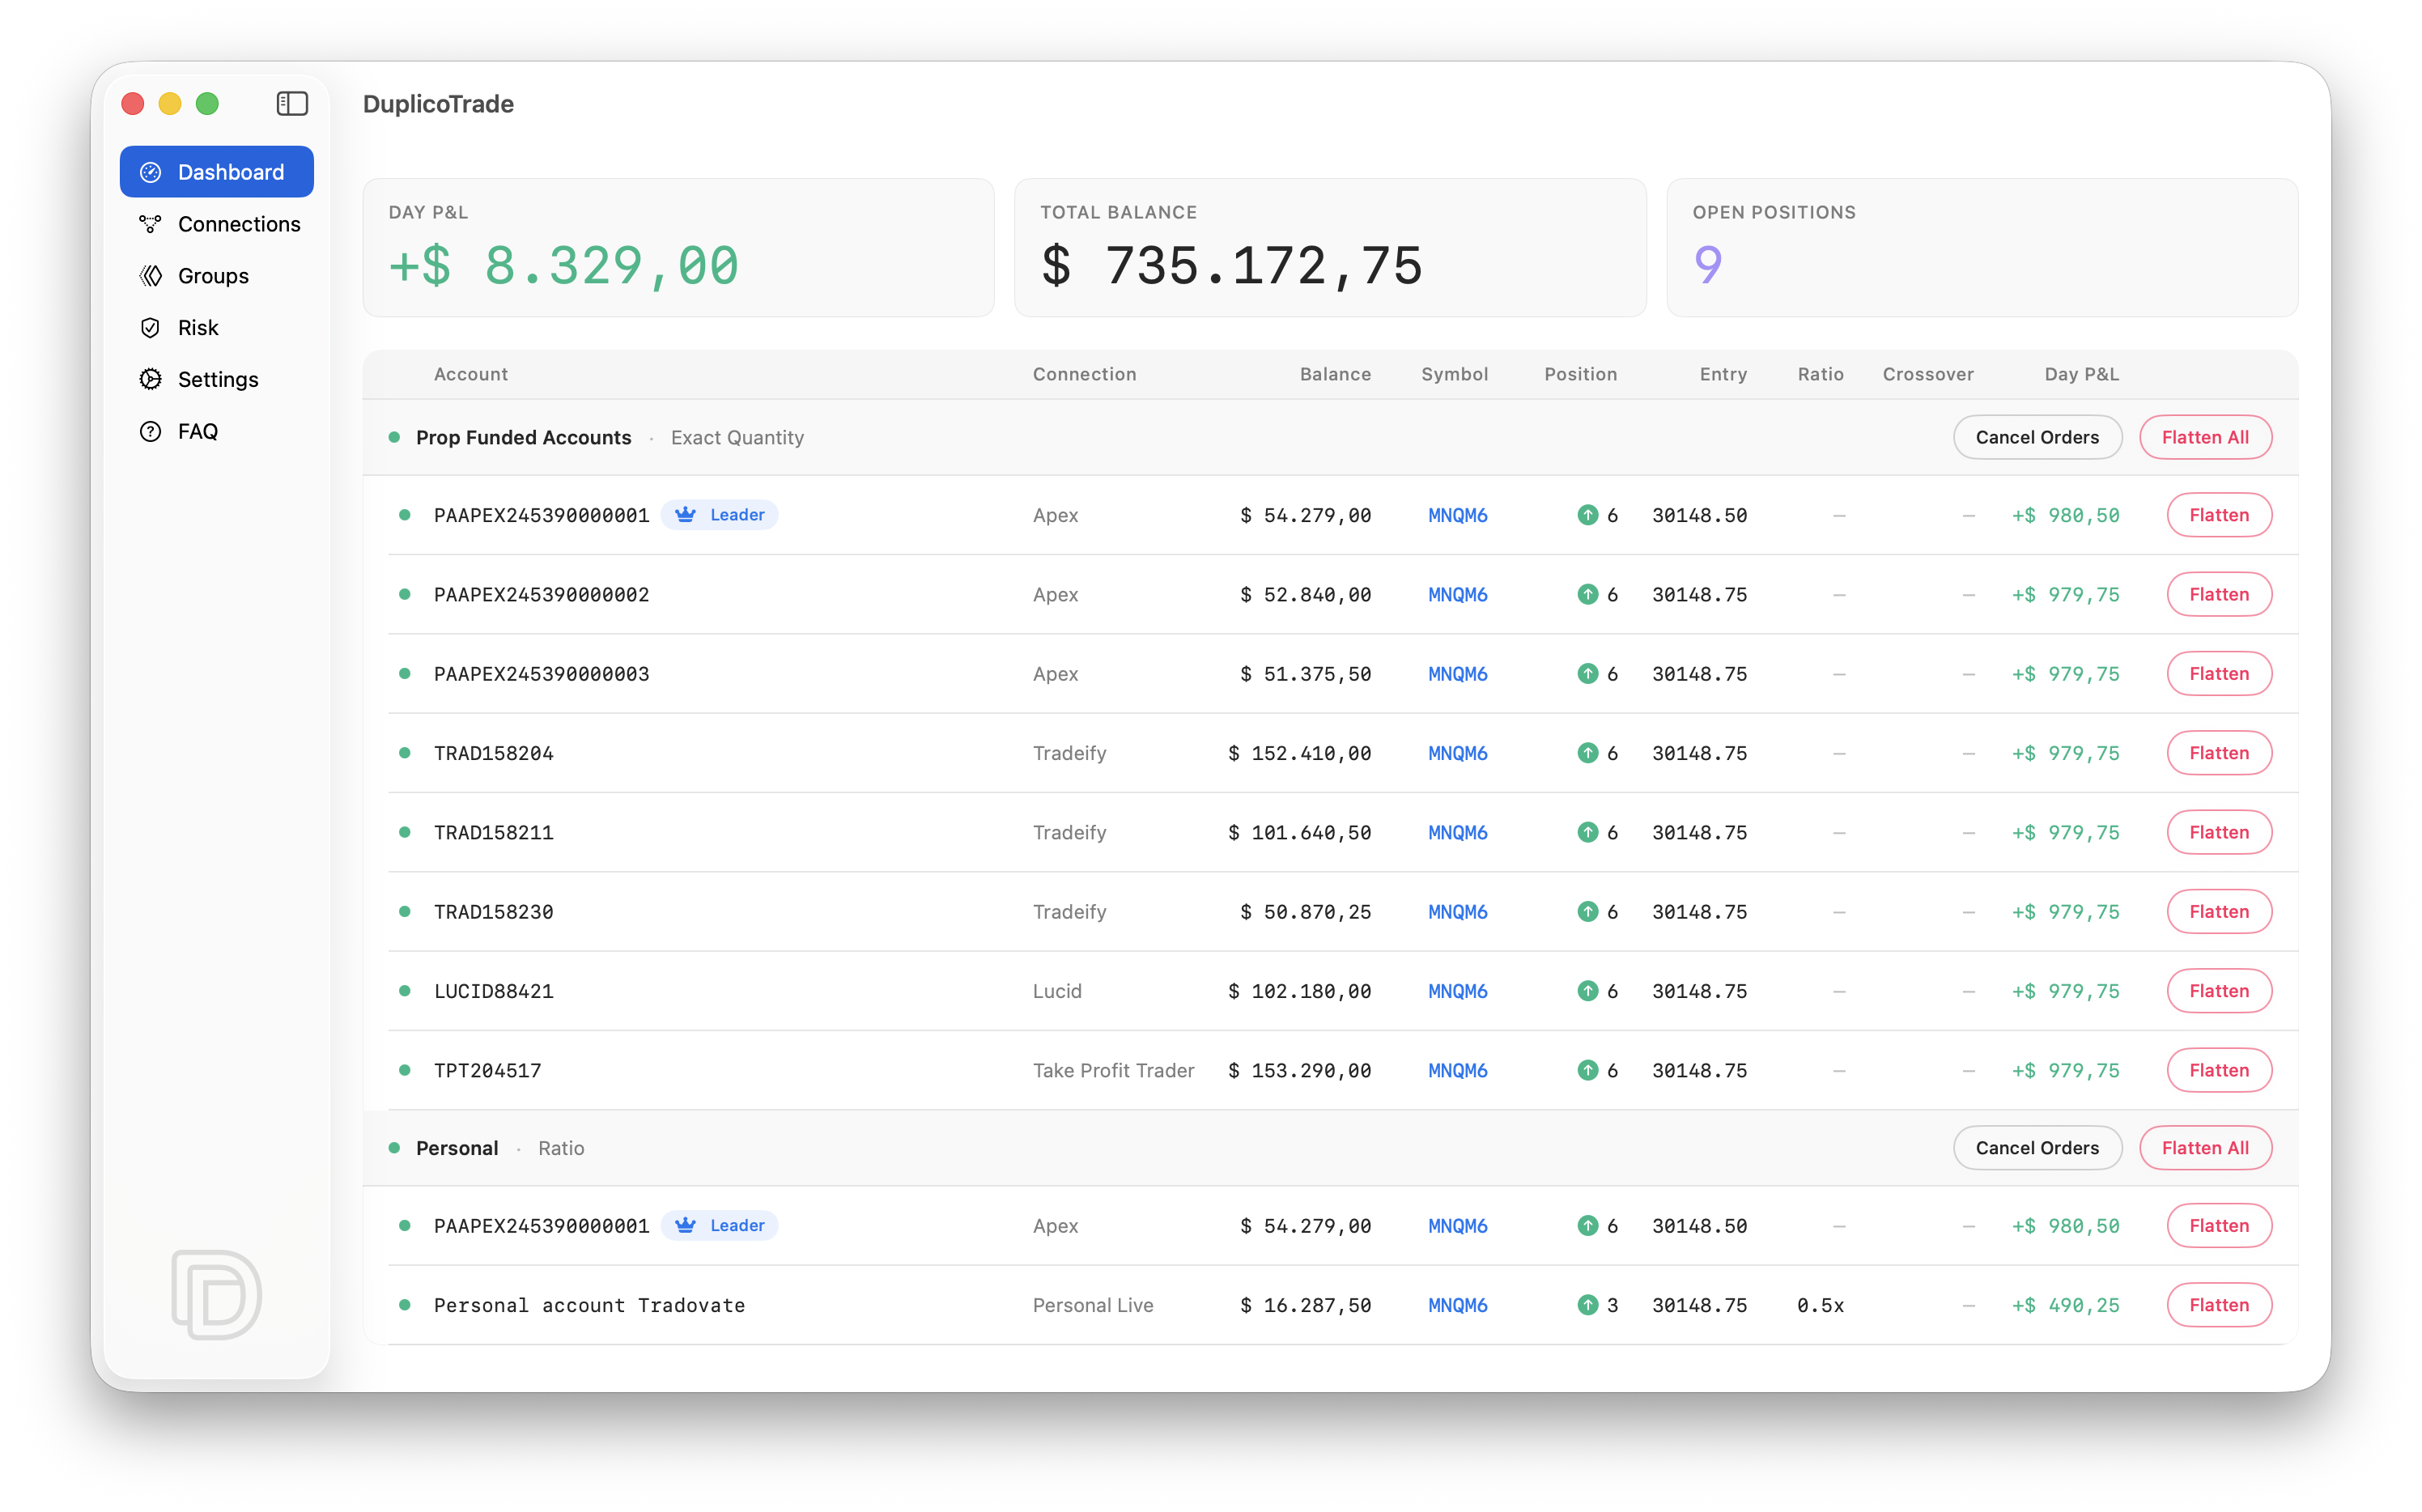The height and width of the screenshot is (1512, 2422).
Task: Open the Connections page
Action: click(216, 224)
